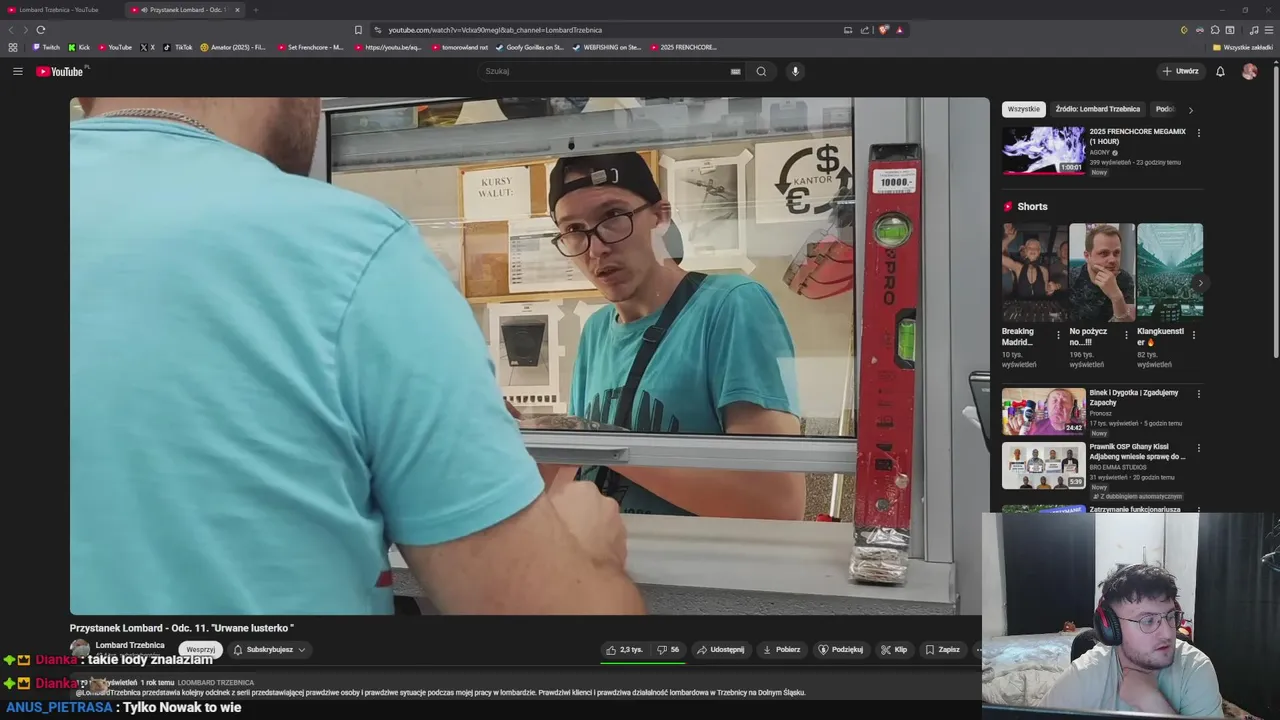Viewport: 1280px width, 720px height.
Task: Go to the YouTube home logo
Action: point(61,71)
